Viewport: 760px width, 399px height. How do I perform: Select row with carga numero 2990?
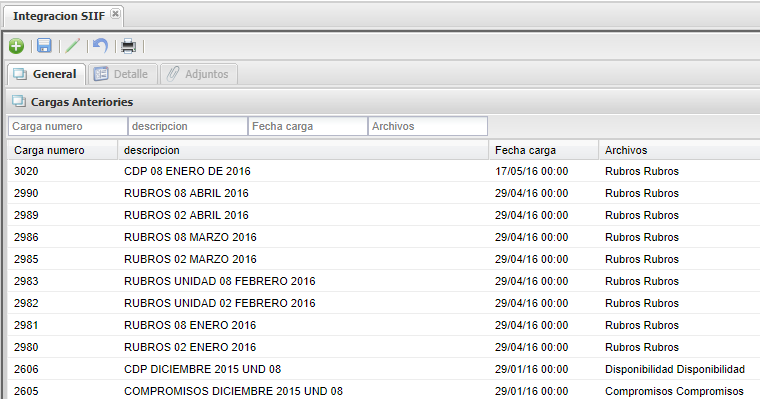383,193
